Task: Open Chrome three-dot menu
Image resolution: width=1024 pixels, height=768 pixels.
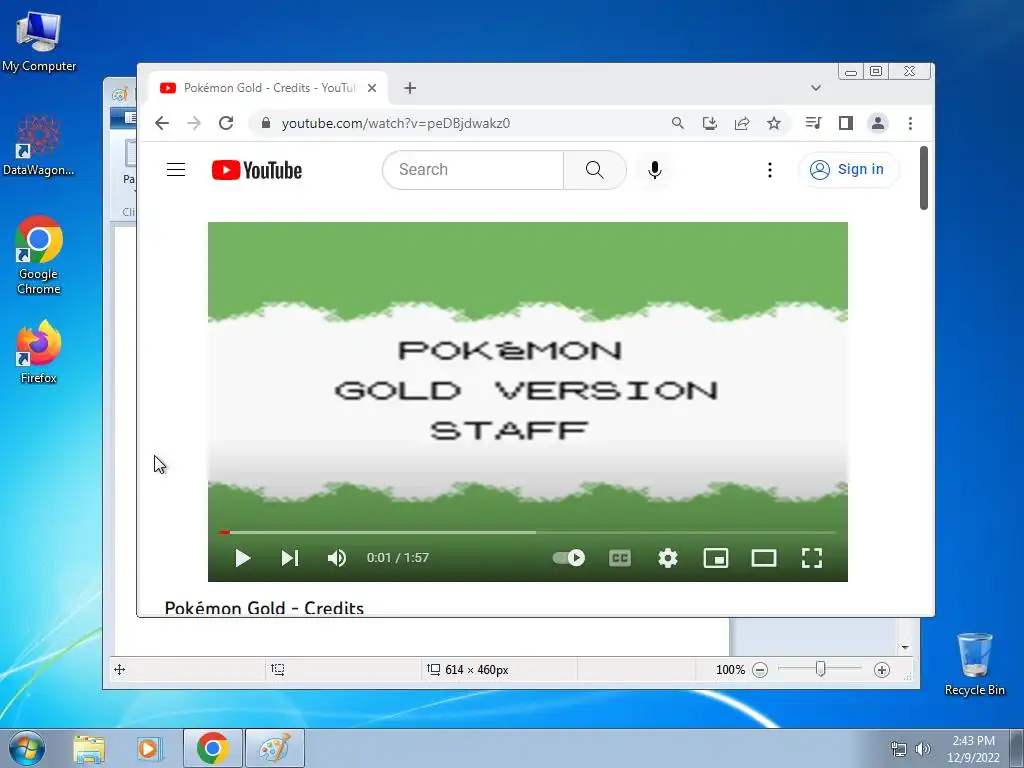Action: coord(910,123)
